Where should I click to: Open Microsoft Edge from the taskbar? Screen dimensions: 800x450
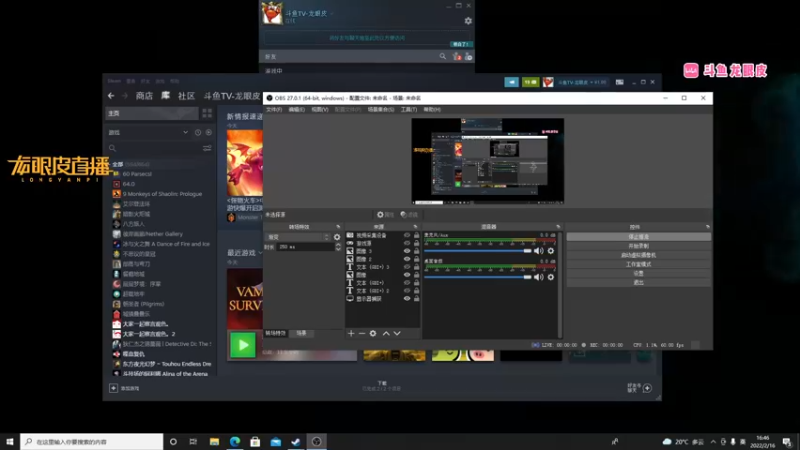(x=235, y=441)
